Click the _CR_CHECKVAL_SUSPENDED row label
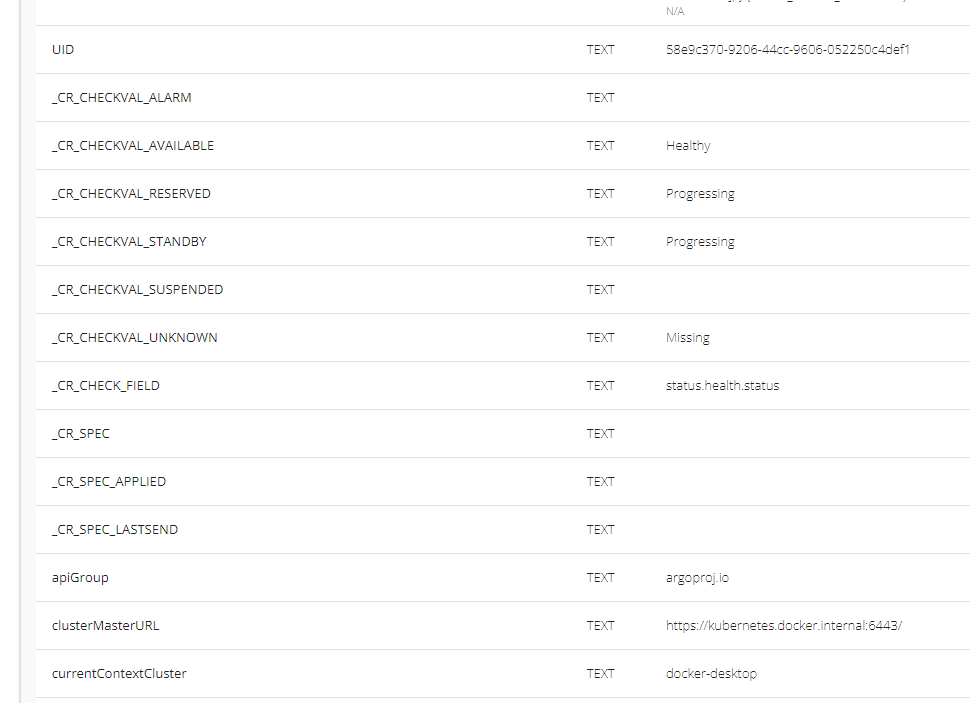Viewport: 970px width, 703px height. 138,289
